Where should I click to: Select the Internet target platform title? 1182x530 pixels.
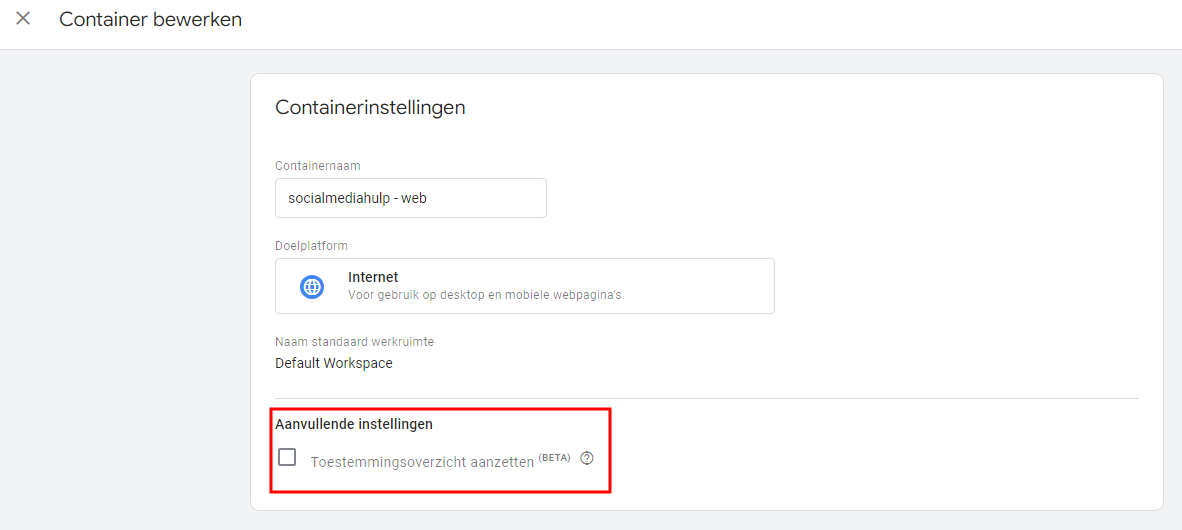click(373, 277)
